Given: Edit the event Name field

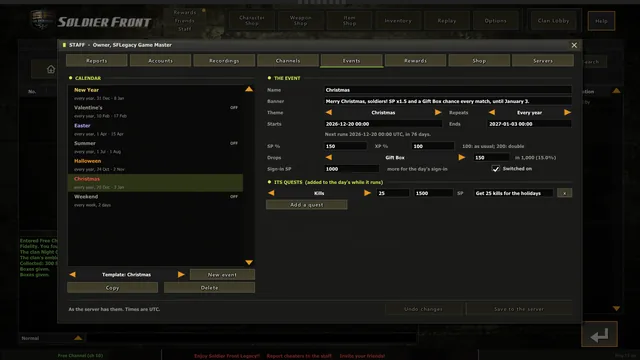Looking at the screenshot, I should point(448,90).
